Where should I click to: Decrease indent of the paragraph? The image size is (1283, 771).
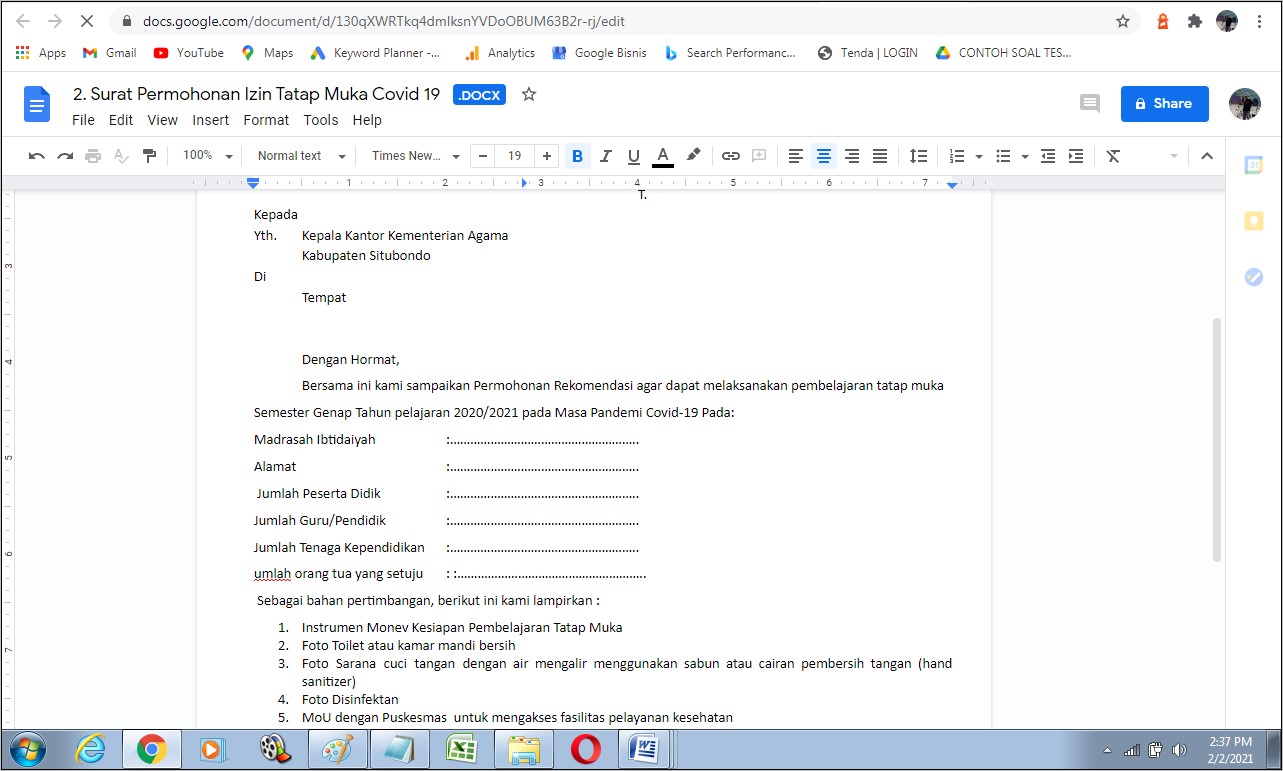(x=1048, y=156)
